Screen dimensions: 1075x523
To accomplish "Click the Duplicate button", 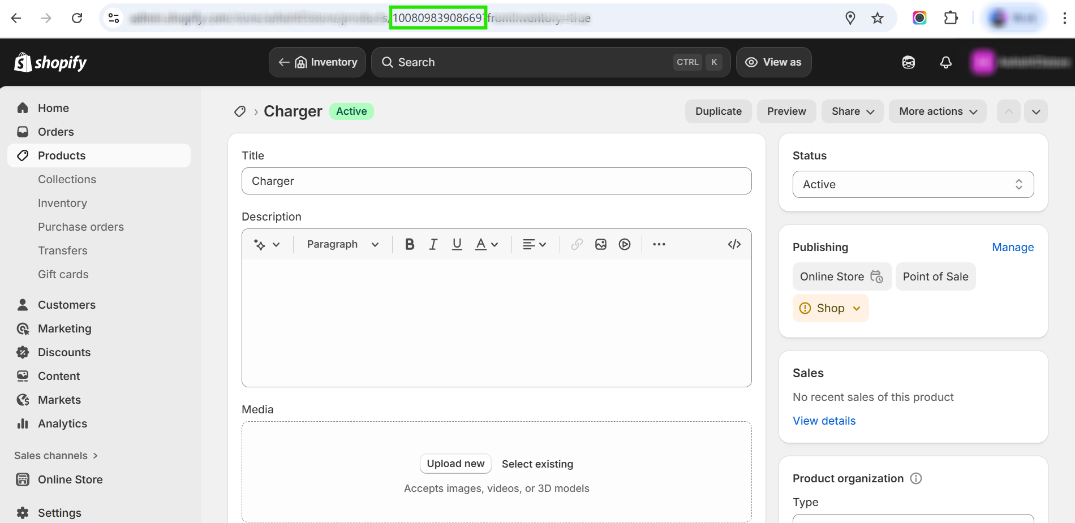I will click(x=718, y=111).
